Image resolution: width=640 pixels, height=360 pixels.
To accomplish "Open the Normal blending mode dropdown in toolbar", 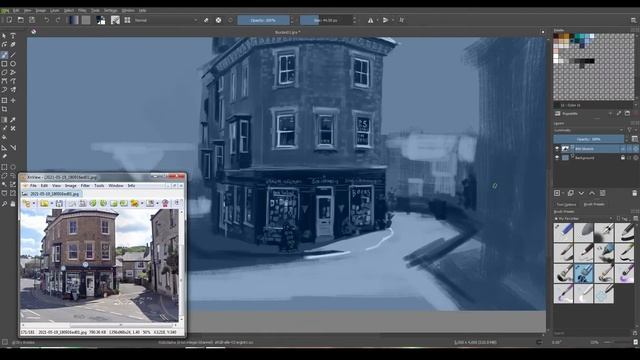I will point(166,20).
